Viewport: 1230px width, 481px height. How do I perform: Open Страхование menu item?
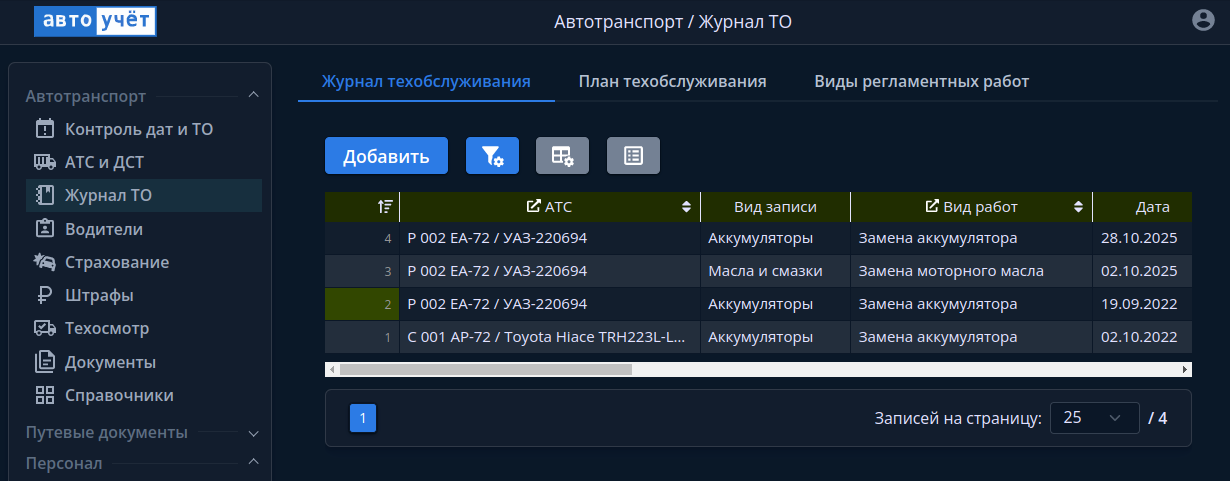point(144,262)
